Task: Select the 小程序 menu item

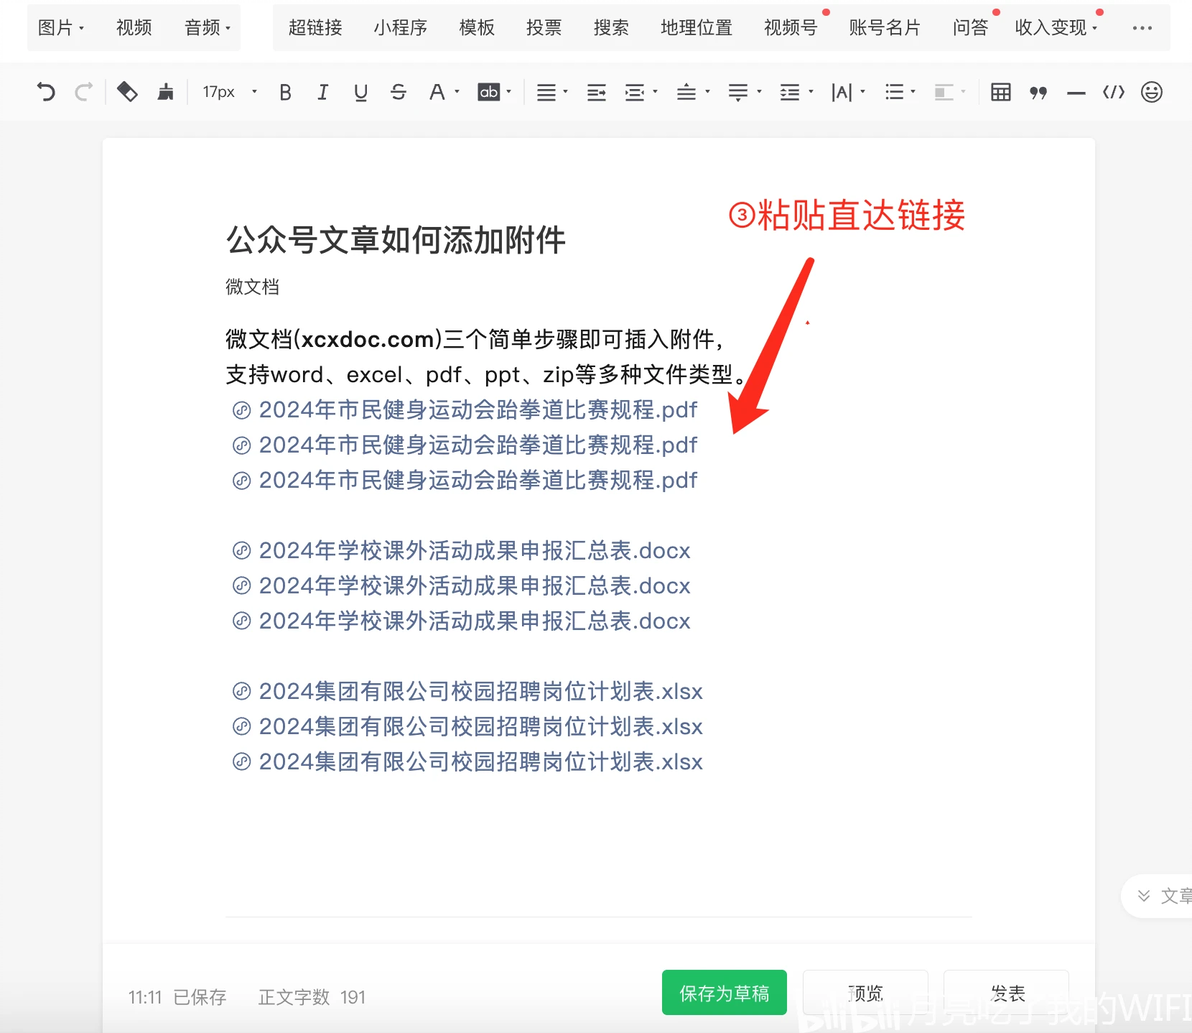Action: tap(400, 28)
